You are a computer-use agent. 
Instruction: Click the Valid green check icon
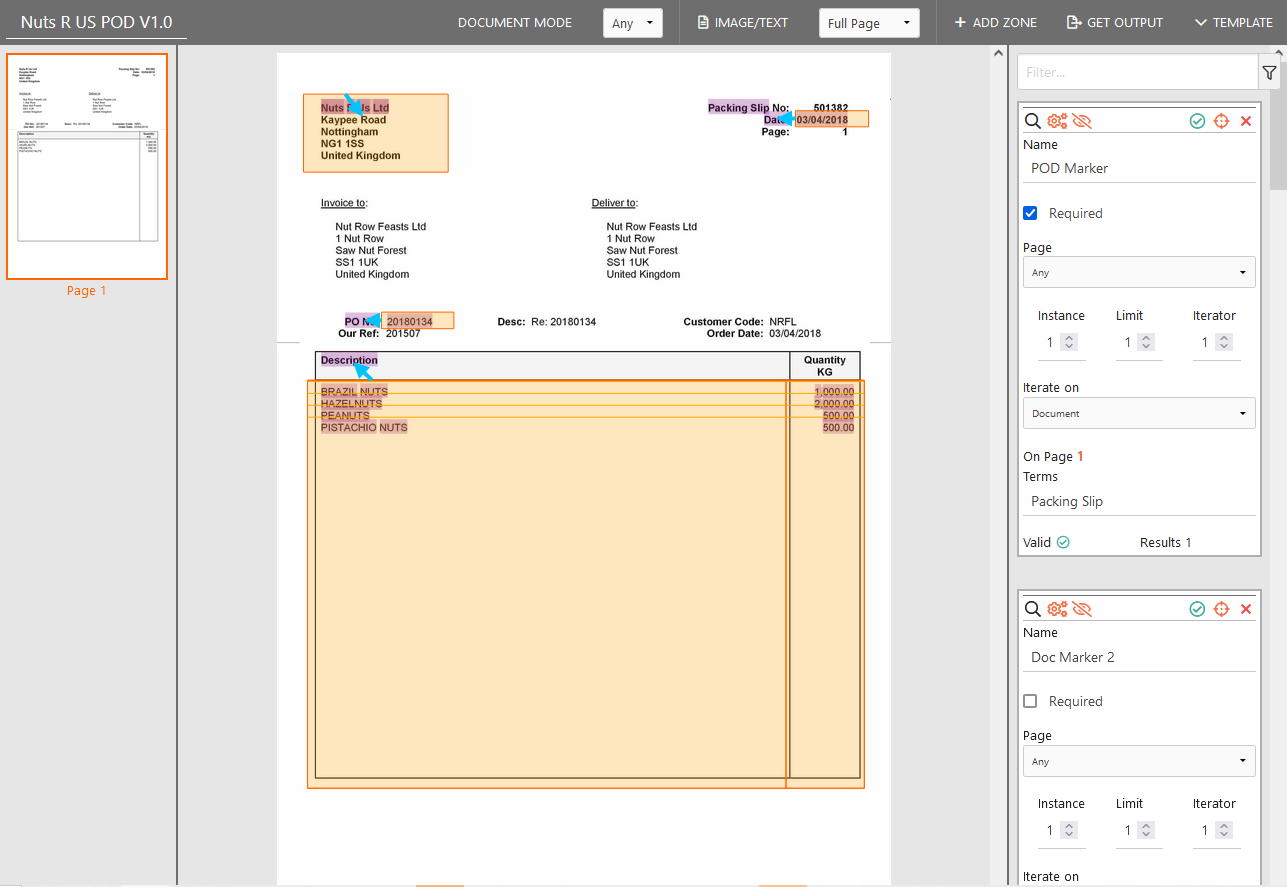[x=1063, y=542]
